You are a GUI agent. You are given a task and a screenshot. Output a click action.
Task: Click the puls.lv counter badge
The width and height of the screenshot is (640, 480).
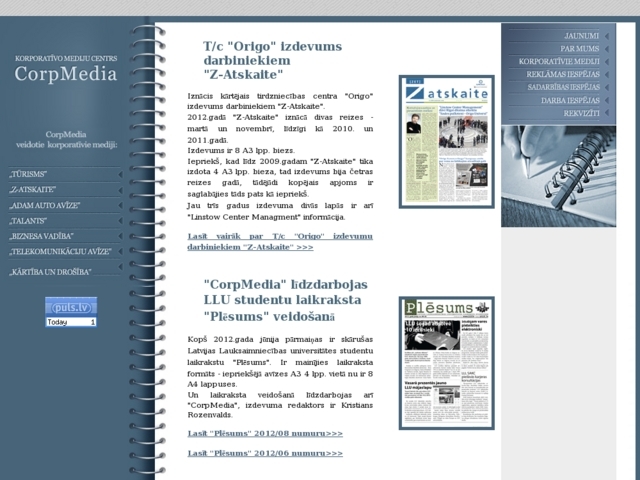pyautogui.click(x=71, y=312)
